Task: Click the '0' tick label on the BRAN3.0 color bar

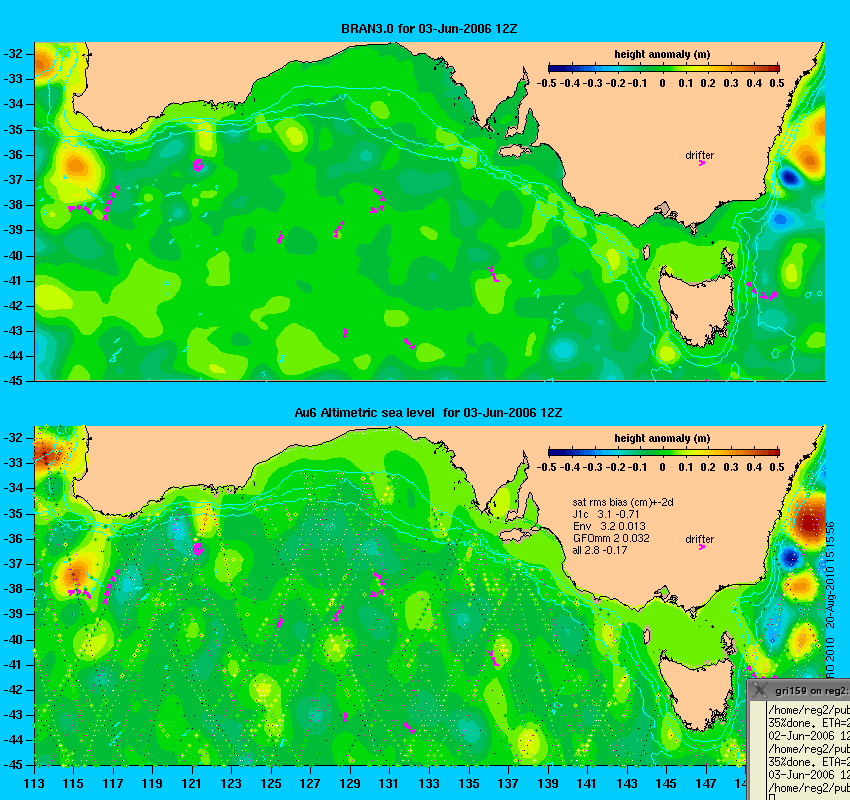Action: click(662, 83)
